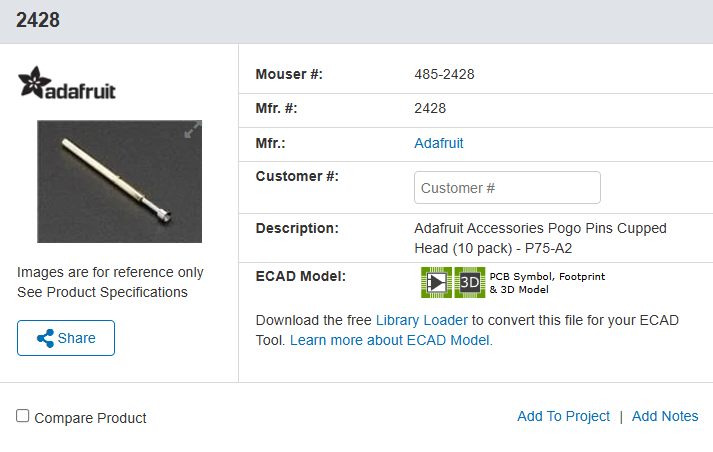Screen dimensions: 713x452
Task: Open the Adafruit manufacturer link
Action: [438, 143]
